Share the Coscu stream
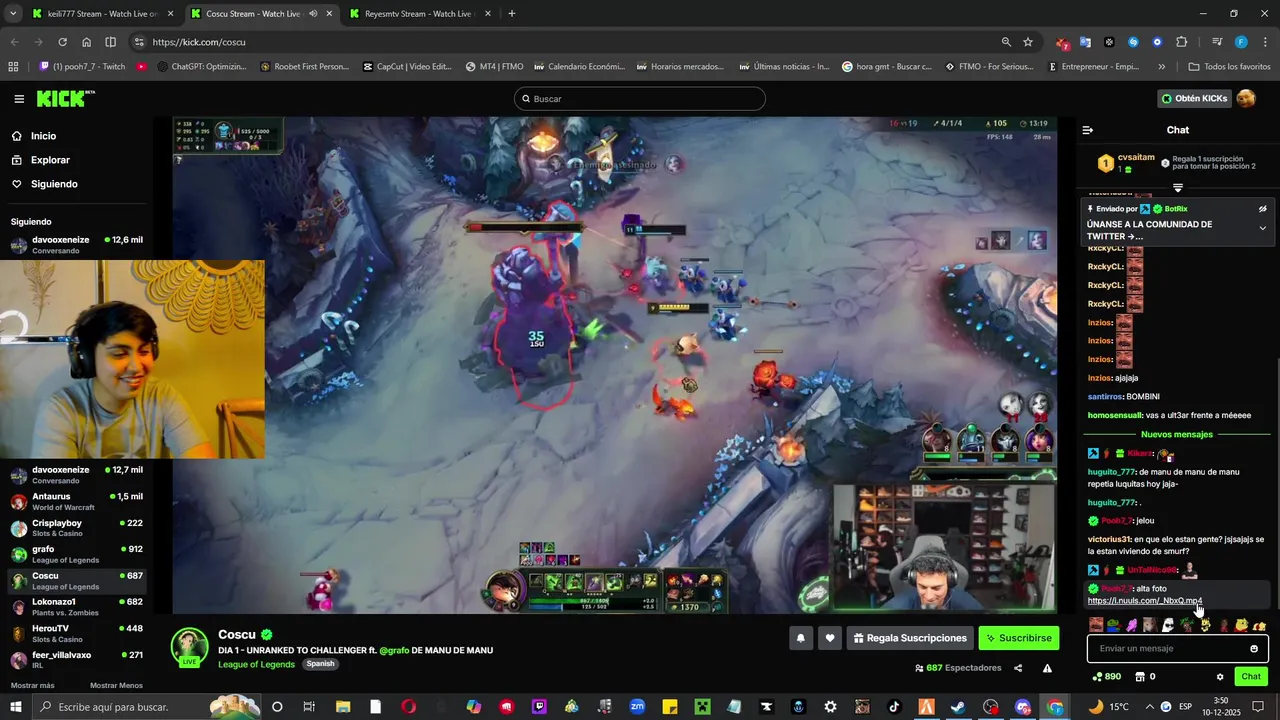The height and width of the screenshot is (720, 1280). 1018,668
